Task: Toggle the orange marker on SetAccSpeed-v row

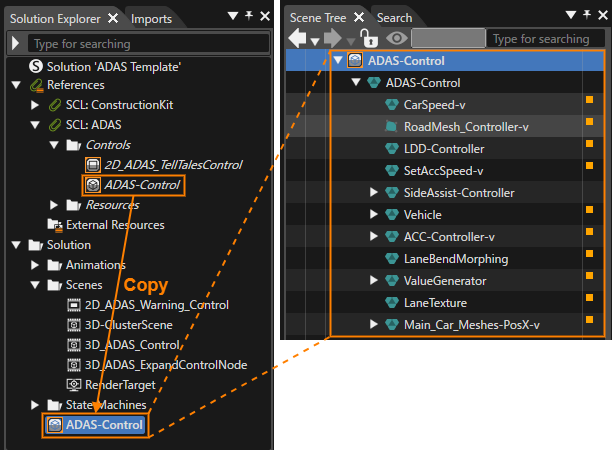Action: pyautogui.click(x=589, y=166)
